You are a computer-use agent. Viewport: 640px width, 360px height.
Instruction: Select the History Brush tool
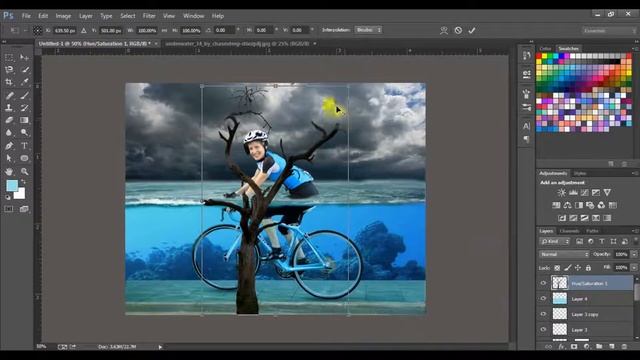point(24,108)
